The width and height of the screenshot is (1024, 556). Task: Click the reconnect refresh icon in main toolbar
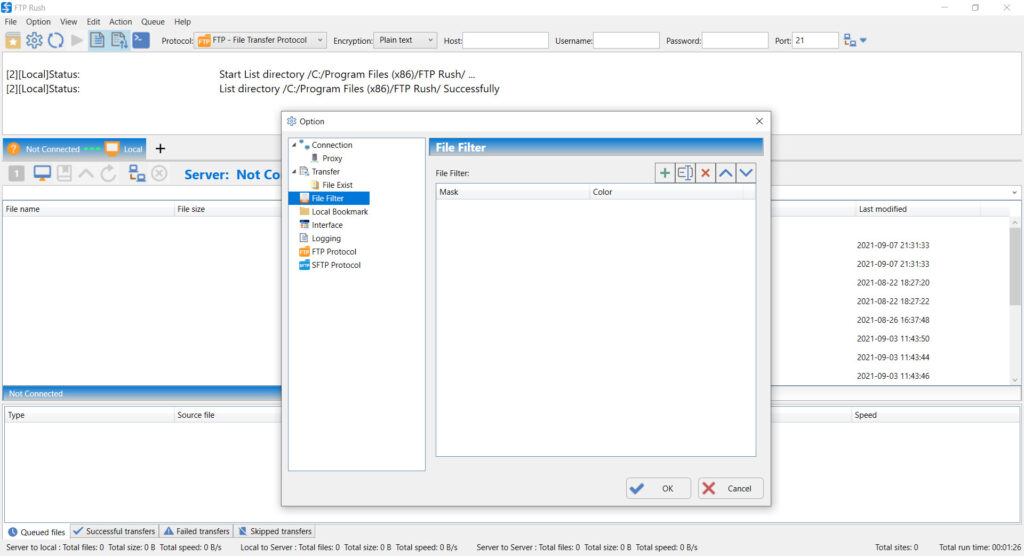56,41
